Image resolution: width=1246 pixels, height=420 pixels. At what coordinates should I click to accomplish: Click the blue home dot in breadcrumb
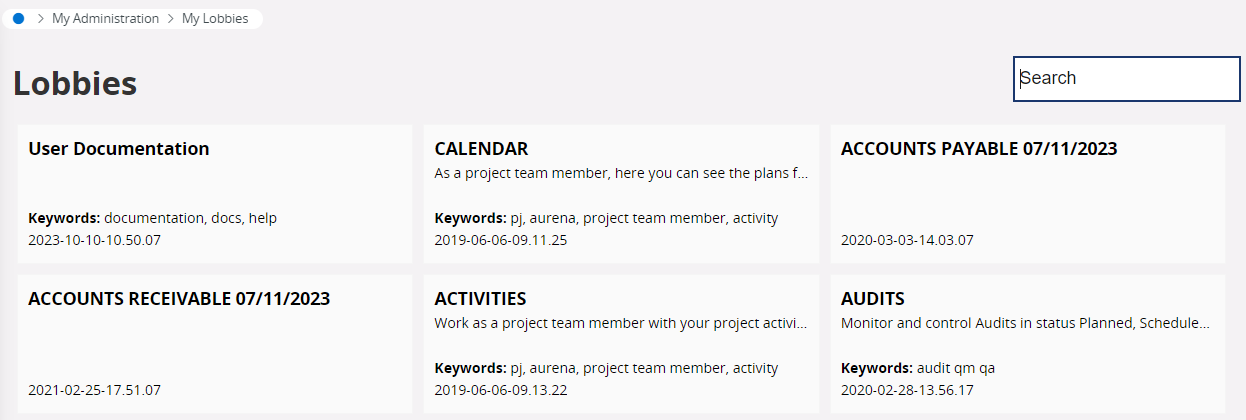(x=18, y=18)
